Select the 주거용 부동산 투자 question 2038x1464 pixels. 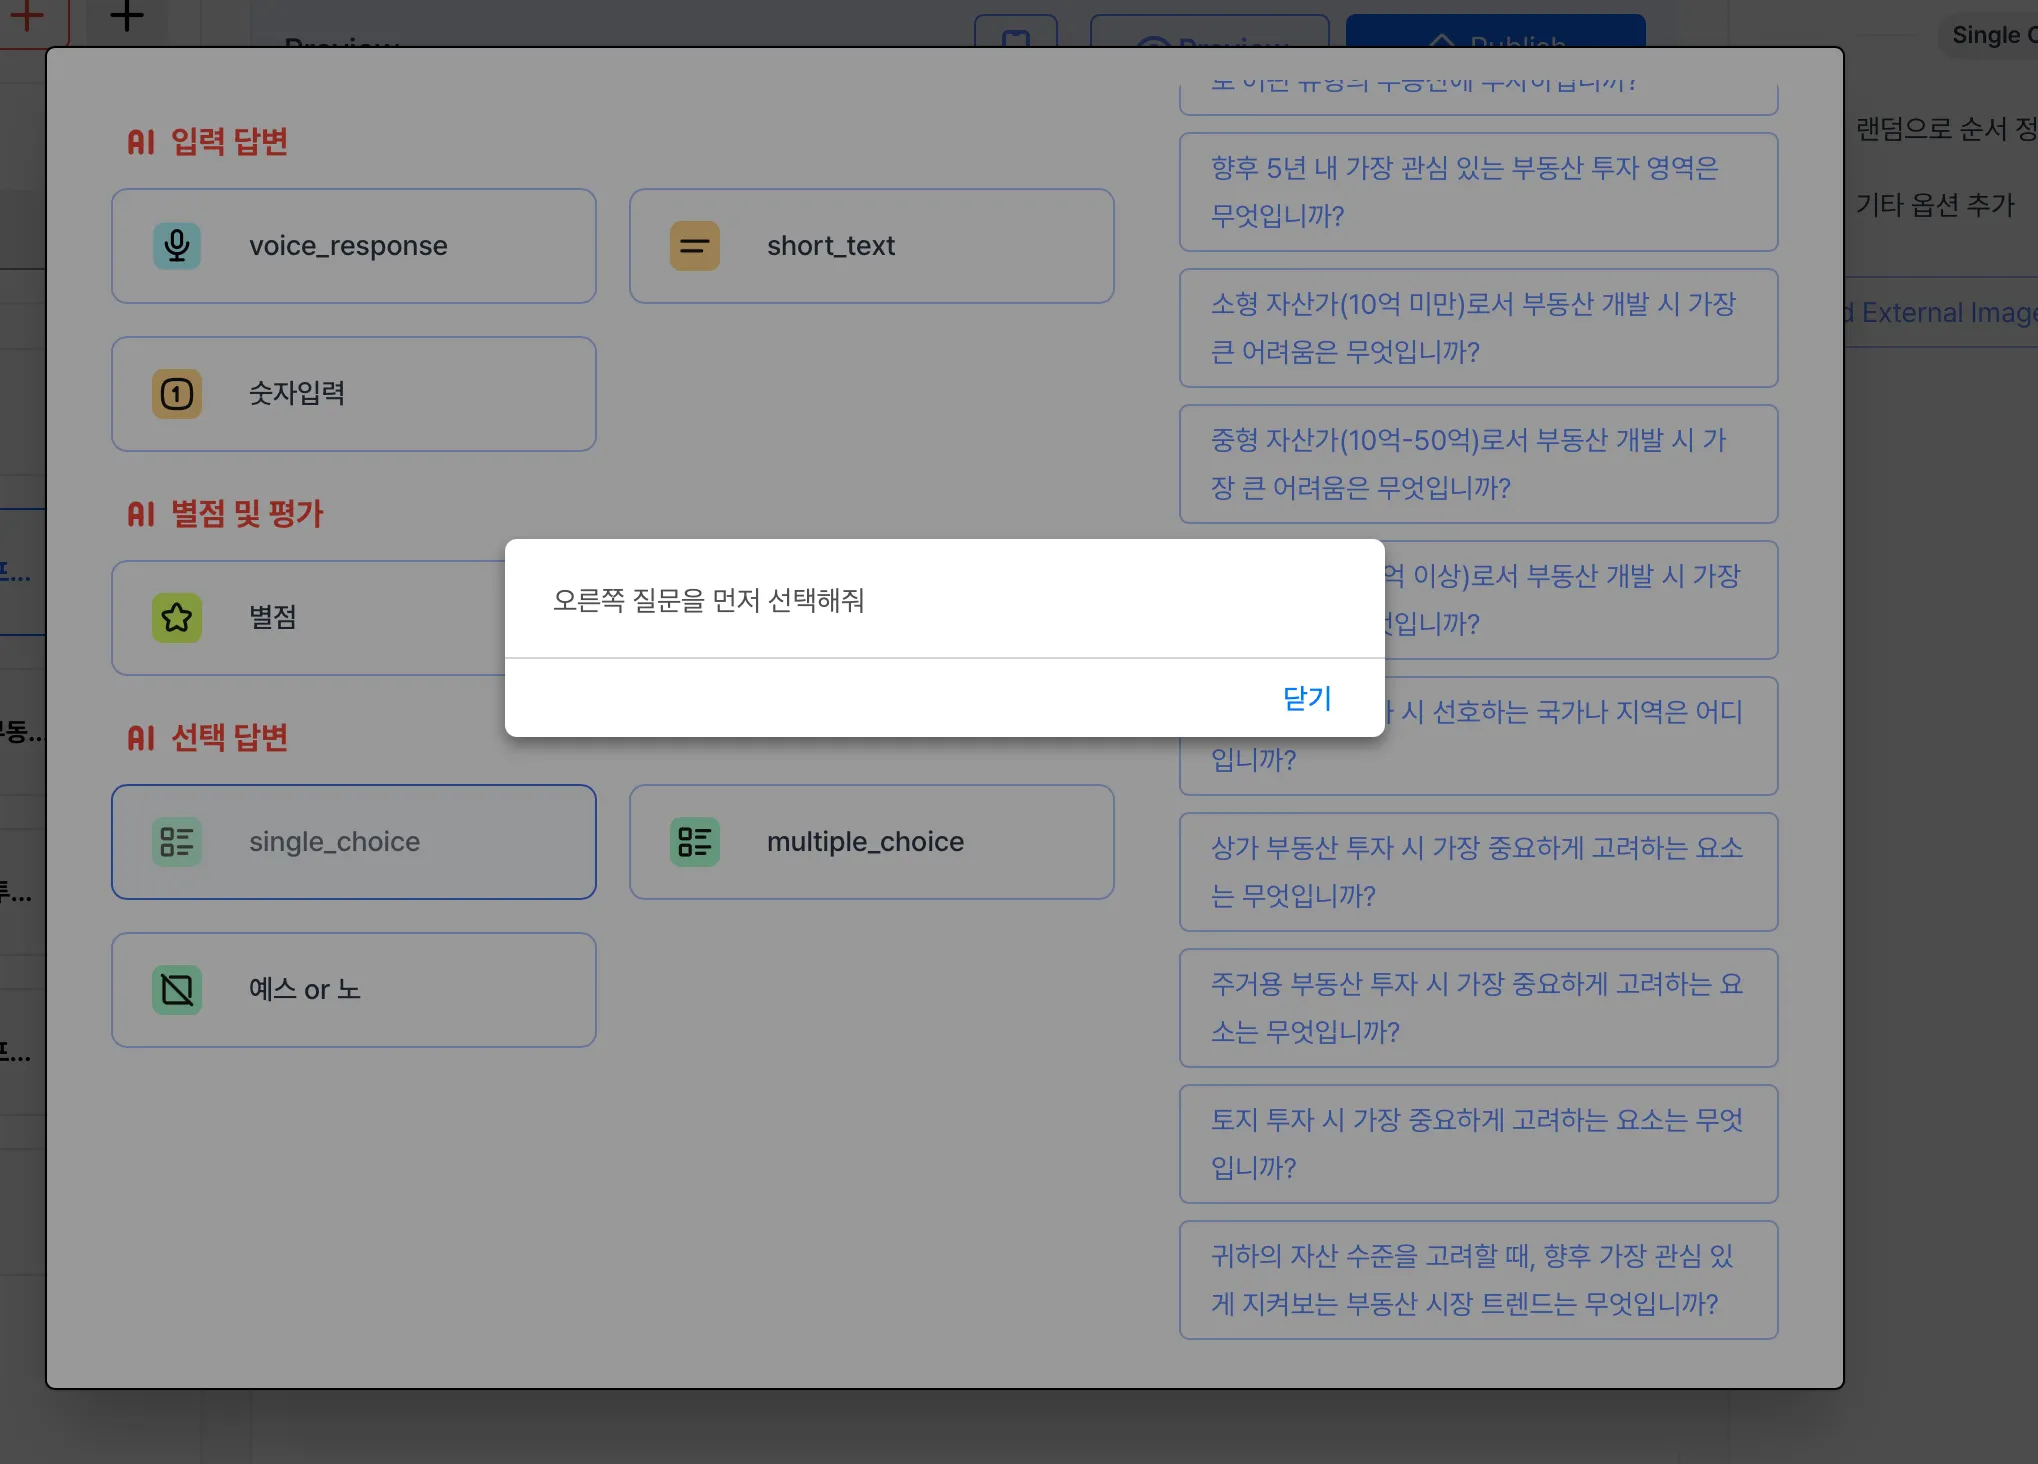(x=1477, y=1008)
